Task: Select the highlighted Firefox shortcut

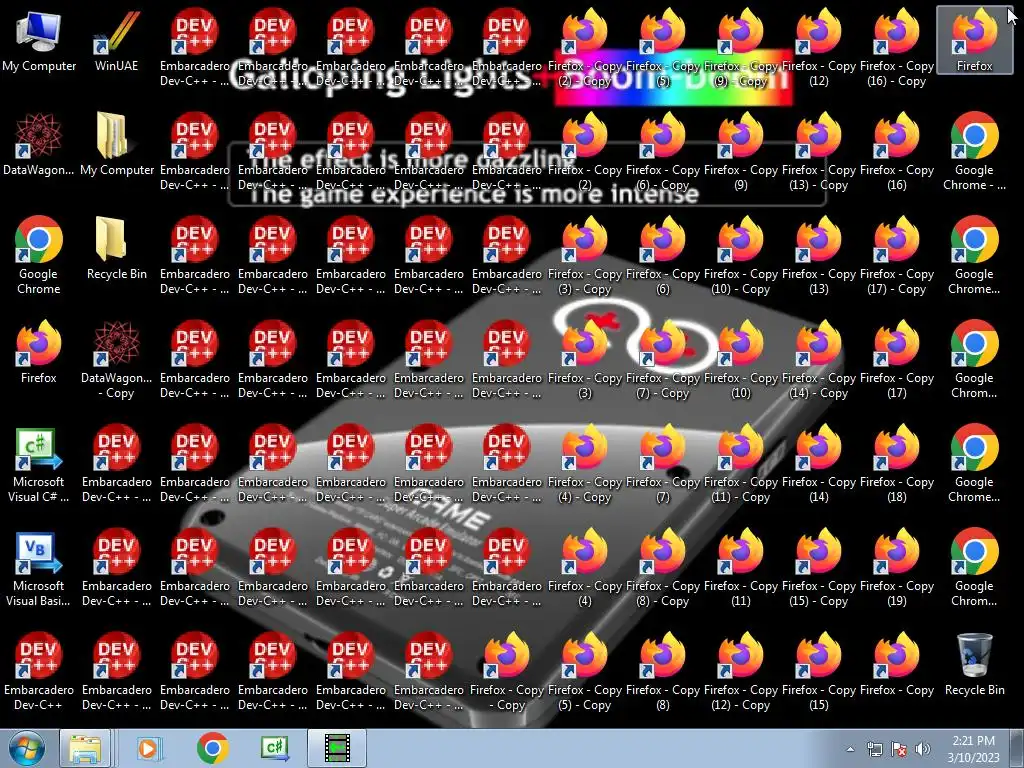Action: pyautogui.click(x=974, y=41)
